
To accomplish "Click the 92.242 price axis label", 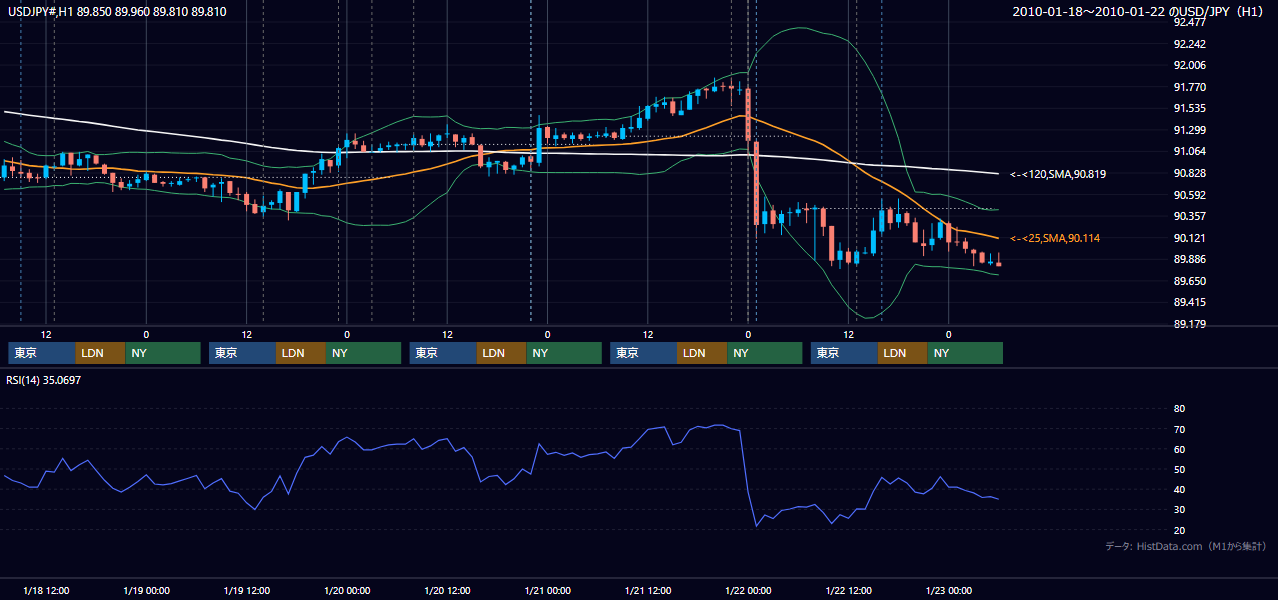I will (1190, 44).
